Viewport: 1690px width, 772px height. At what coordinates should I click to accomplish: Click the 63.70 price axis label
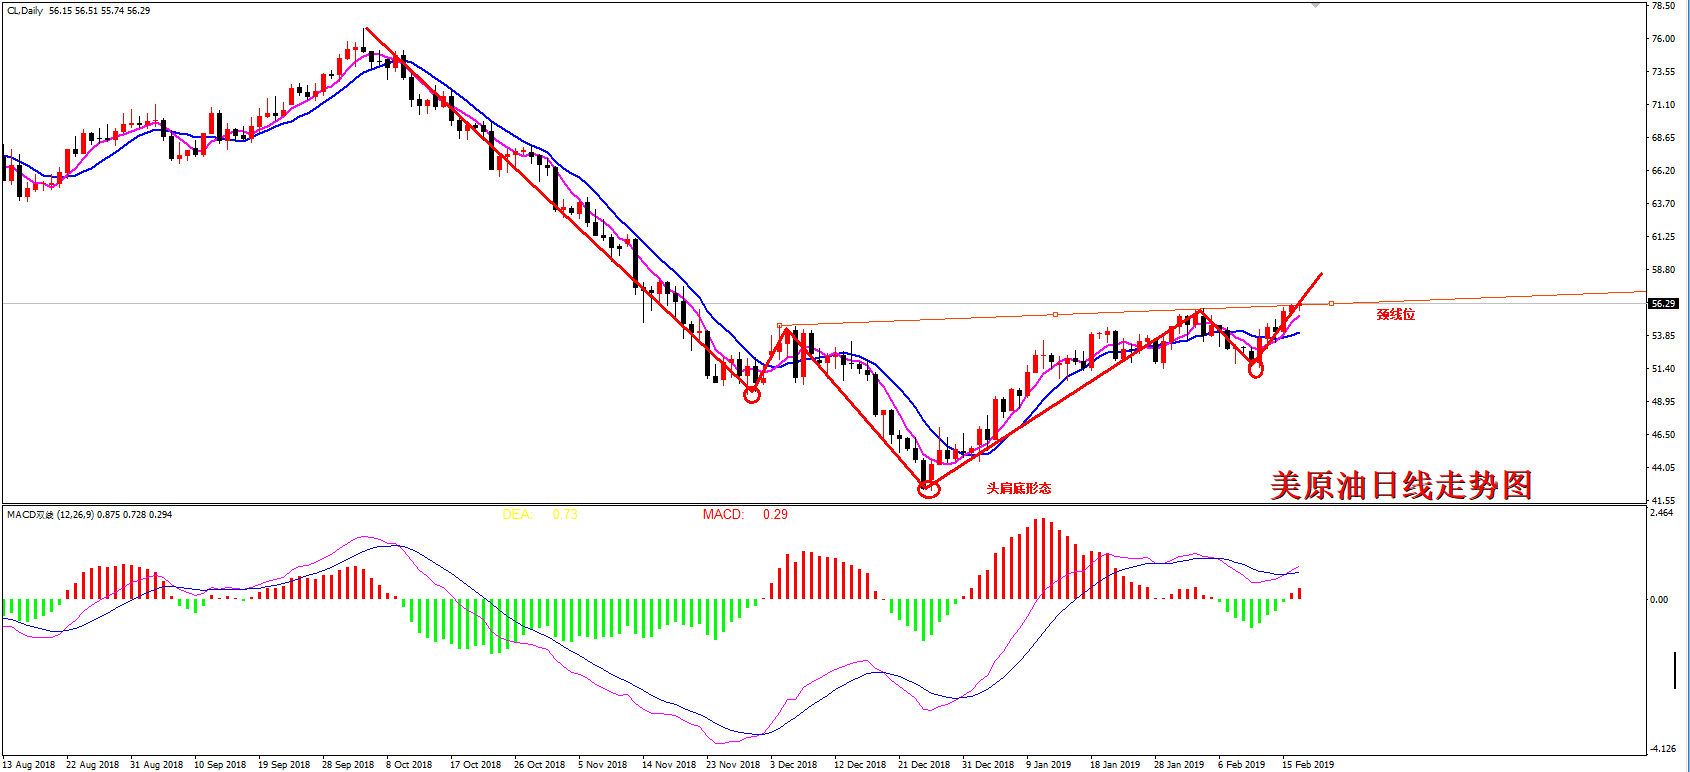pos(1663,204)
